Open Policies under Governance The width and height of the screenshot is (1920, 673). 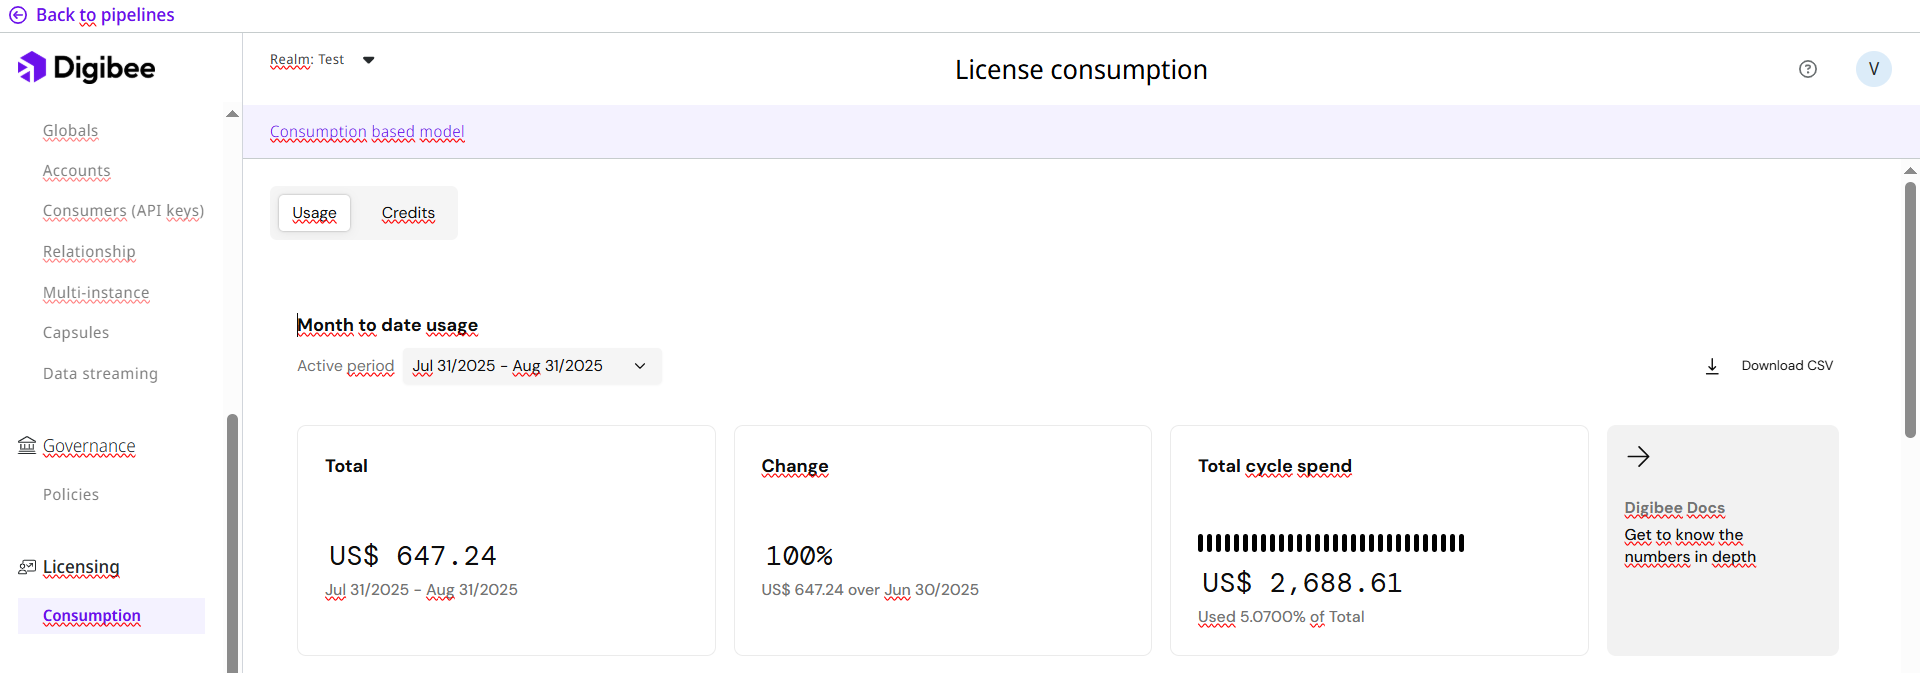click(x=71, y=494)
